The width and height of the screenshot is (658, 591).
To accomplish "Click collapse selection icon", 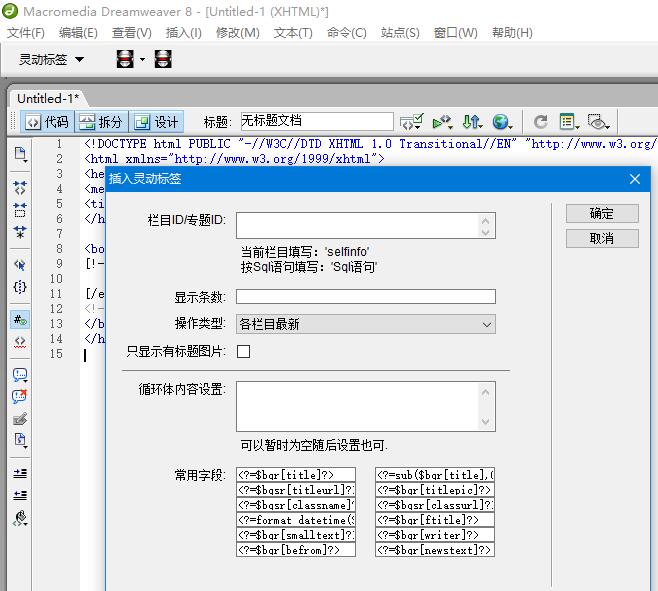I will pos(20,209).
